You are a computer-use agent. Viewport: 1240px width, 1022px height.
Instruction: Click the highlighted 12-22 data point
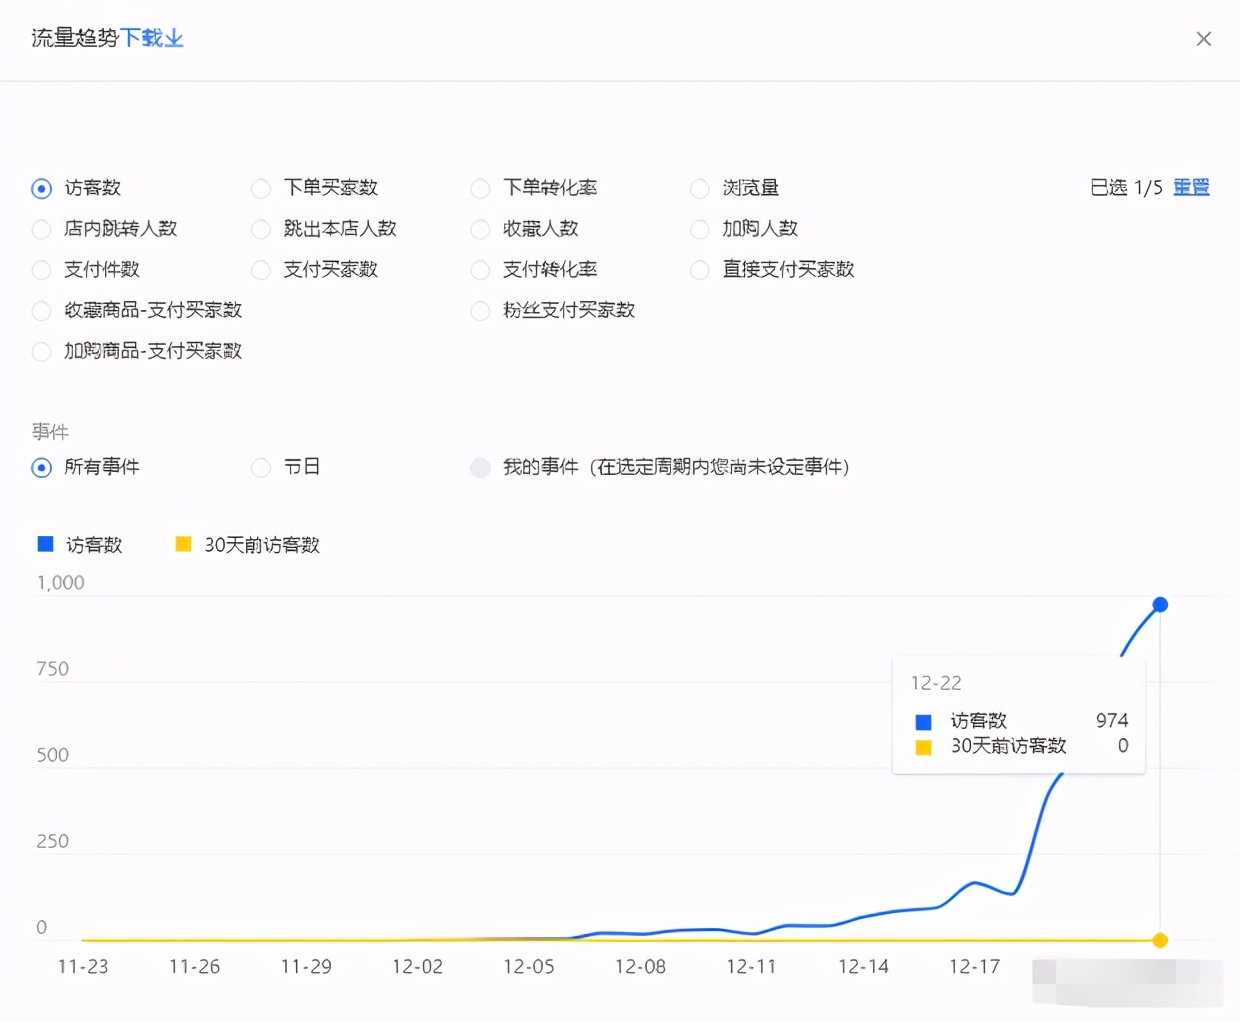click(1159, 604)
